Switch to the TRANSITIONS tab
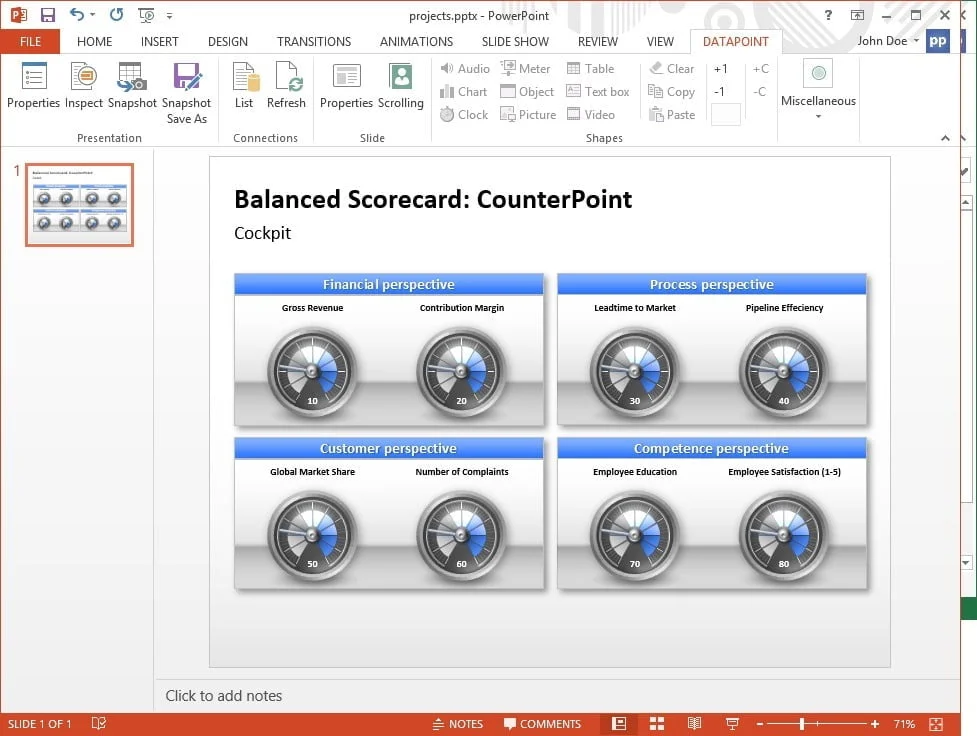 [314, 42]
